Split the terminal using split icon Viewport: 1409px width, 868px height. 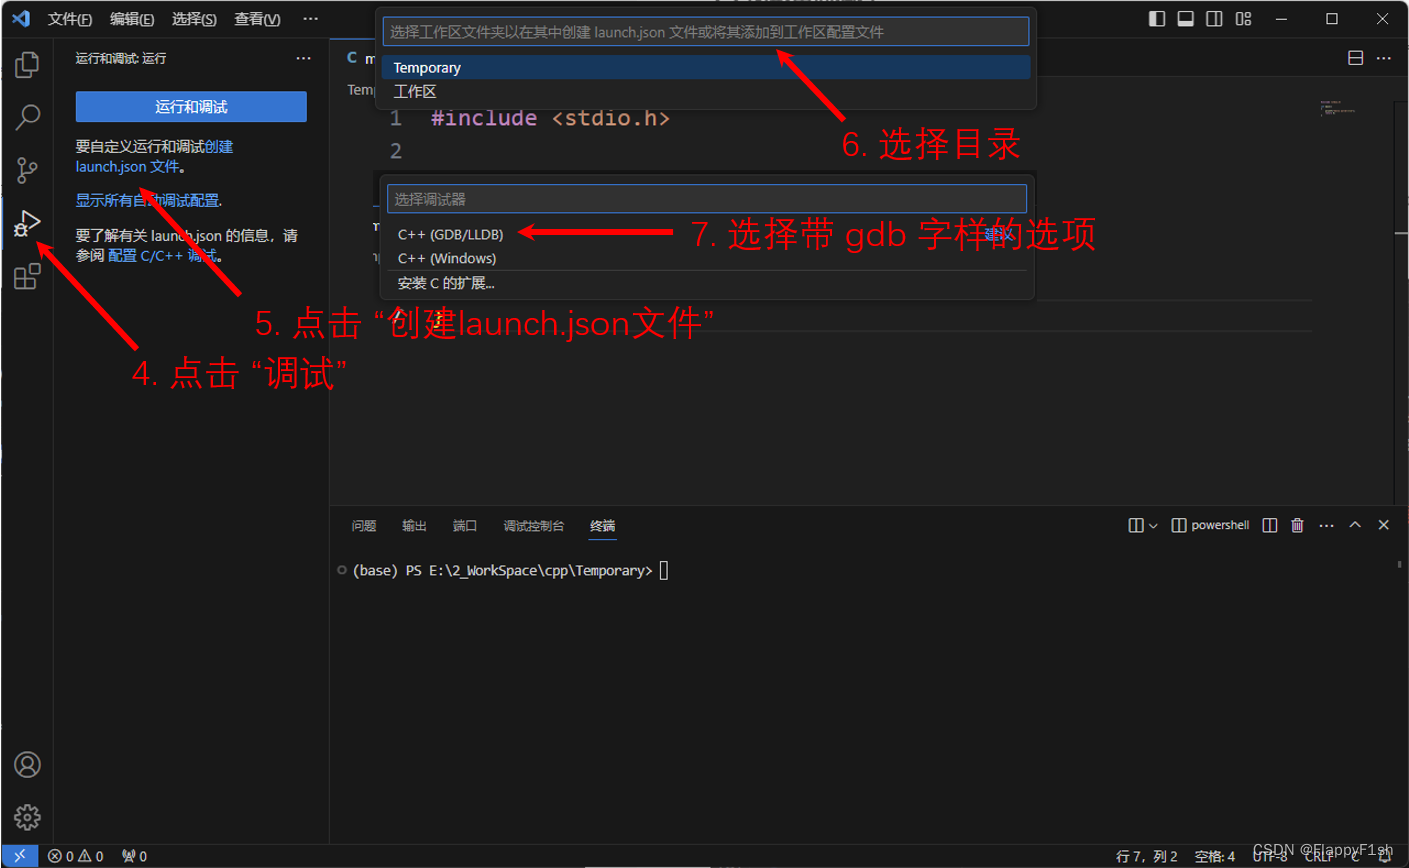pyautogui.click(x=1270, y=525)
